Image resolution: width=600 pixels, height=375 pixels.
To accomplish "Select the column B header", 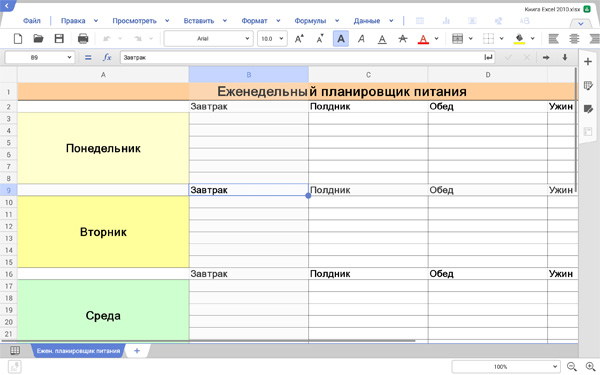I will [249, 75].
